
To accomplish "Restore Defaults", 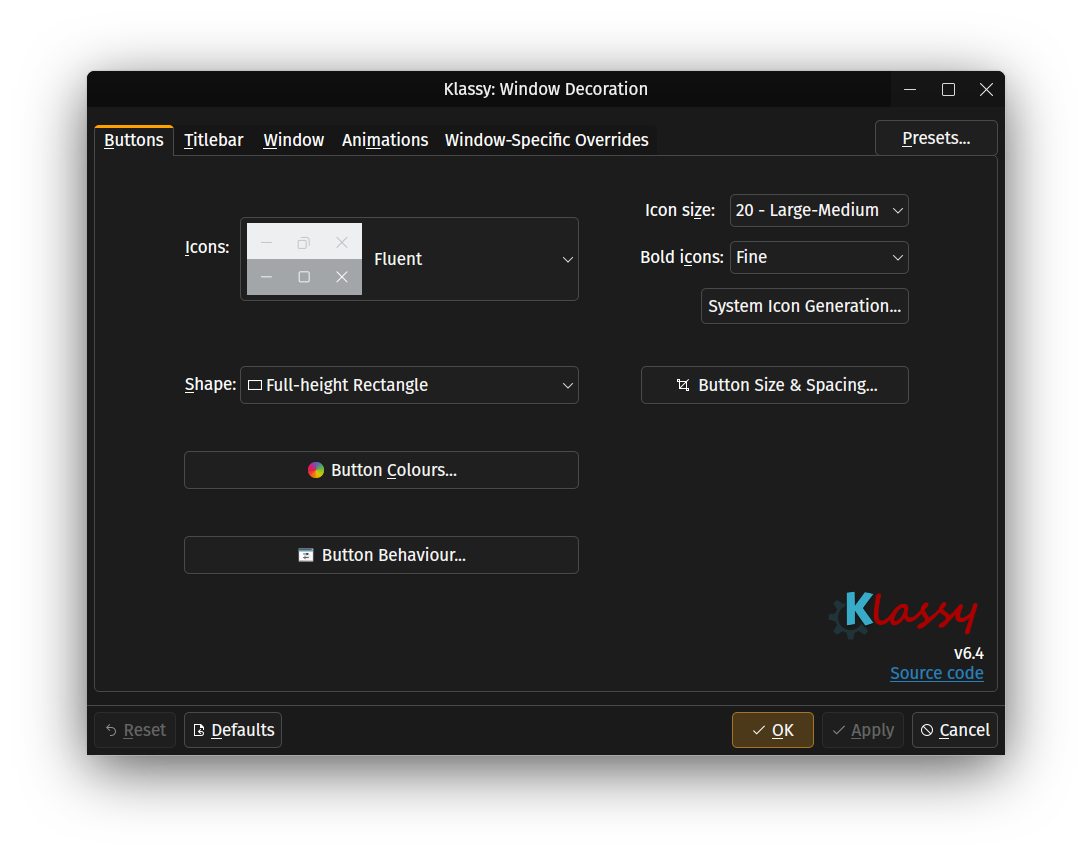I will (233, 730).
